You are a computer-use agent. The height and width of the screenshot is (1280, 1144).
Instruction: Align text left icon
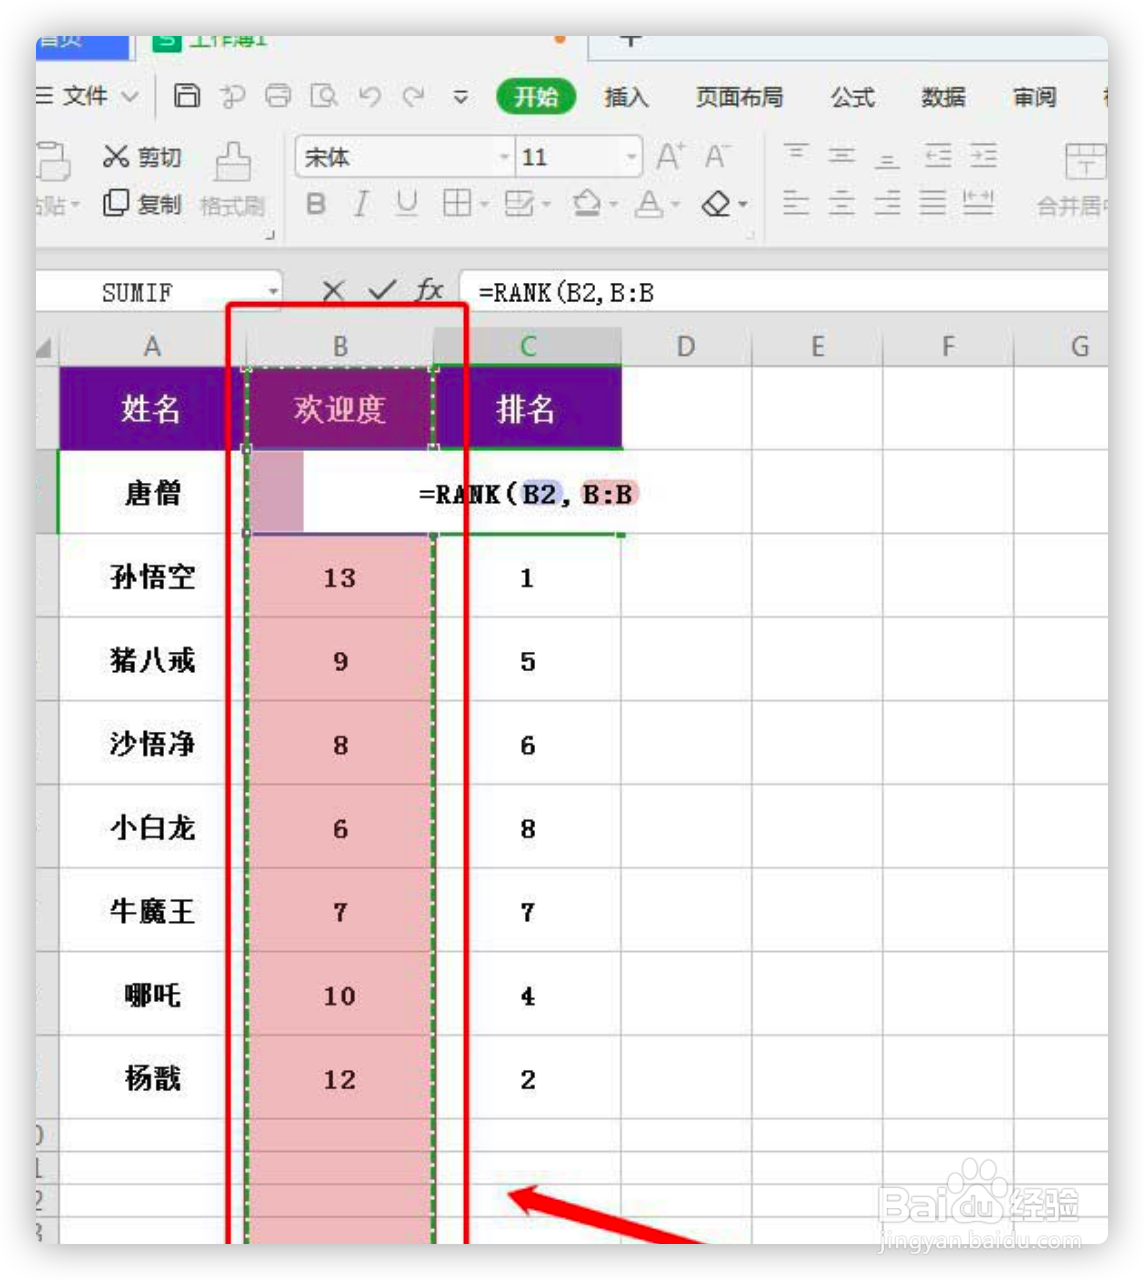pyautogui.click(x=796, y=203)
